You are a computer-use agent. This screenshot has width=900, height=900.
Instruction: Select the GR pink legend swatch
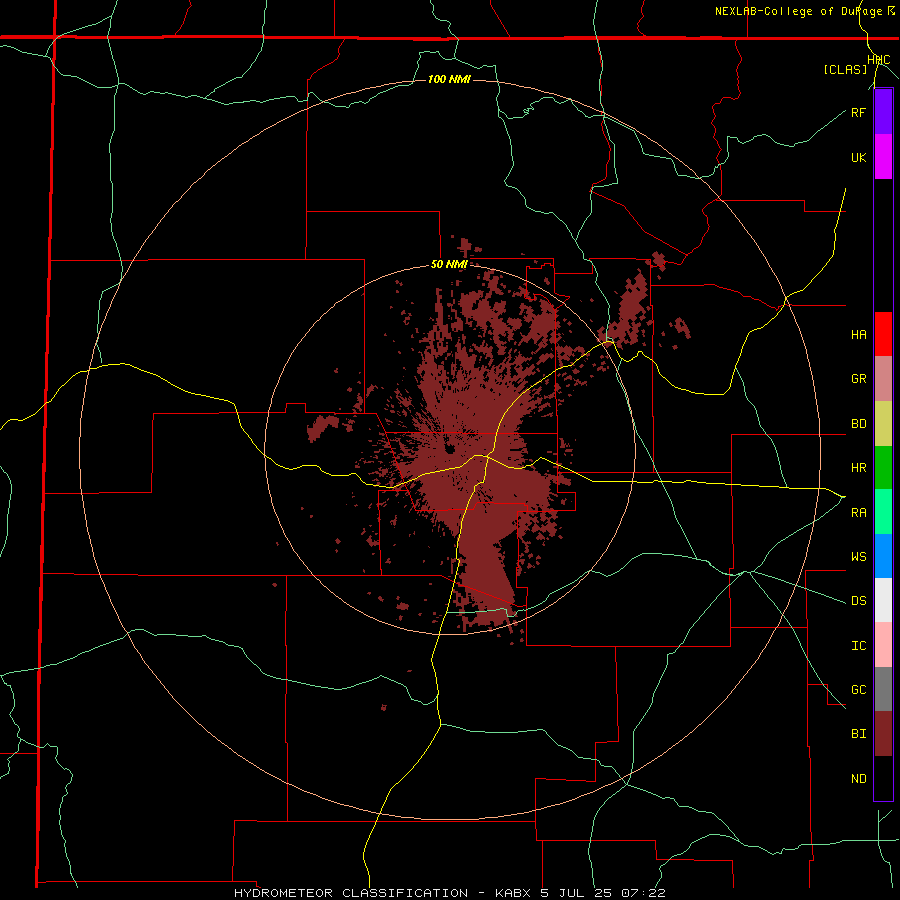(883, 379)
